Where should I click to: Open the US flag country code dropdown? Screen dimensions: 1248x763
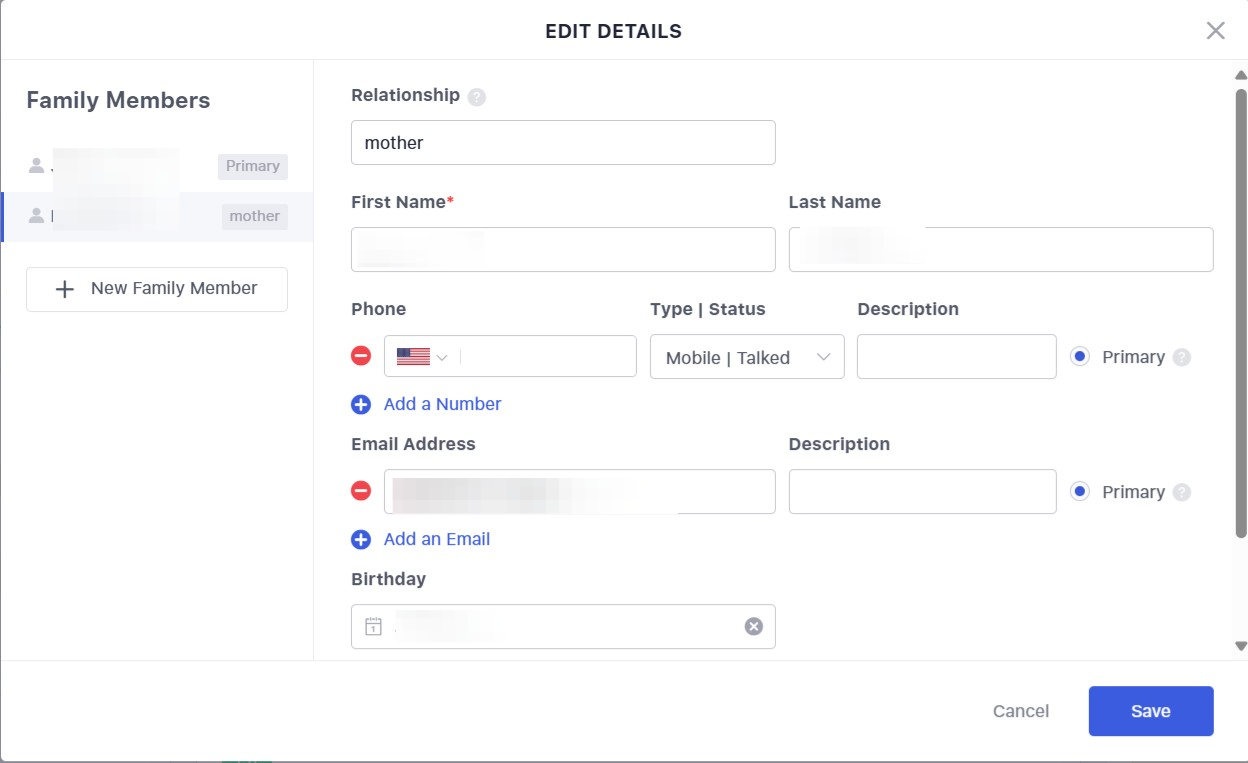coord(421,357)
